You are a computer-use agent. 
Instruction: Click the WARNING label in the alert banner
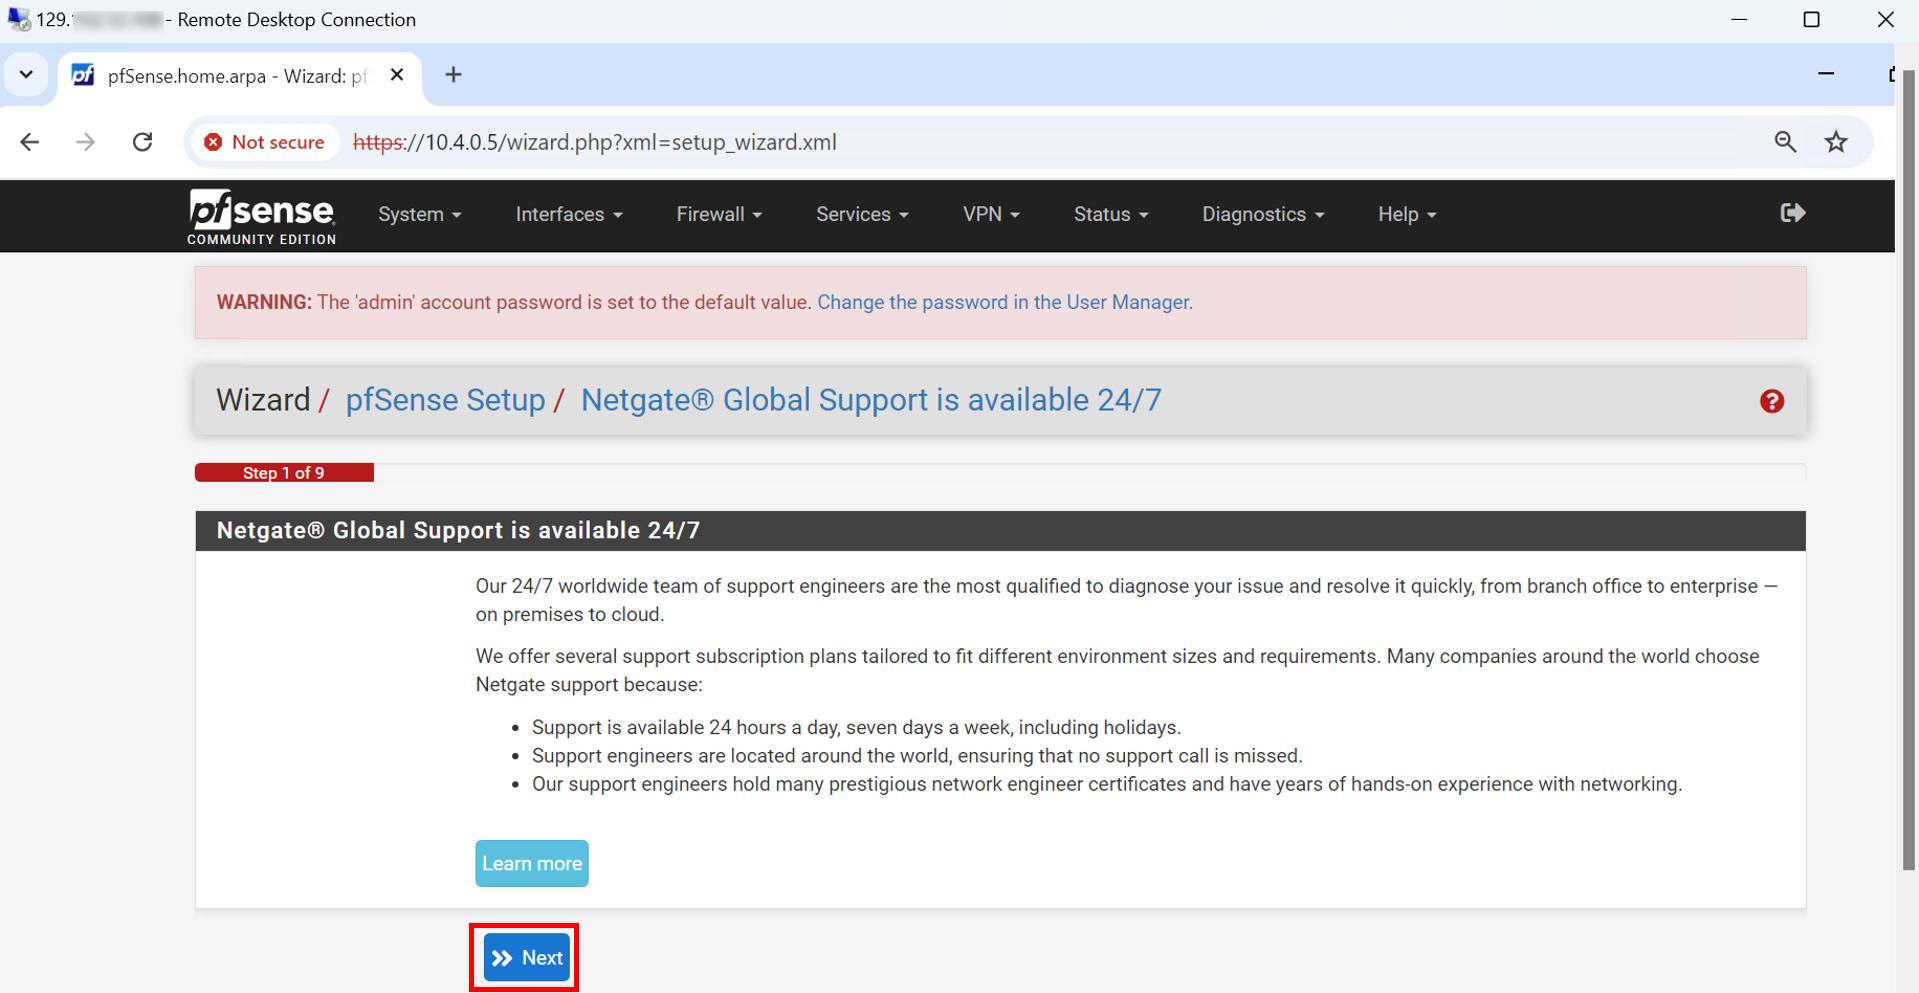tap(264, 302)
